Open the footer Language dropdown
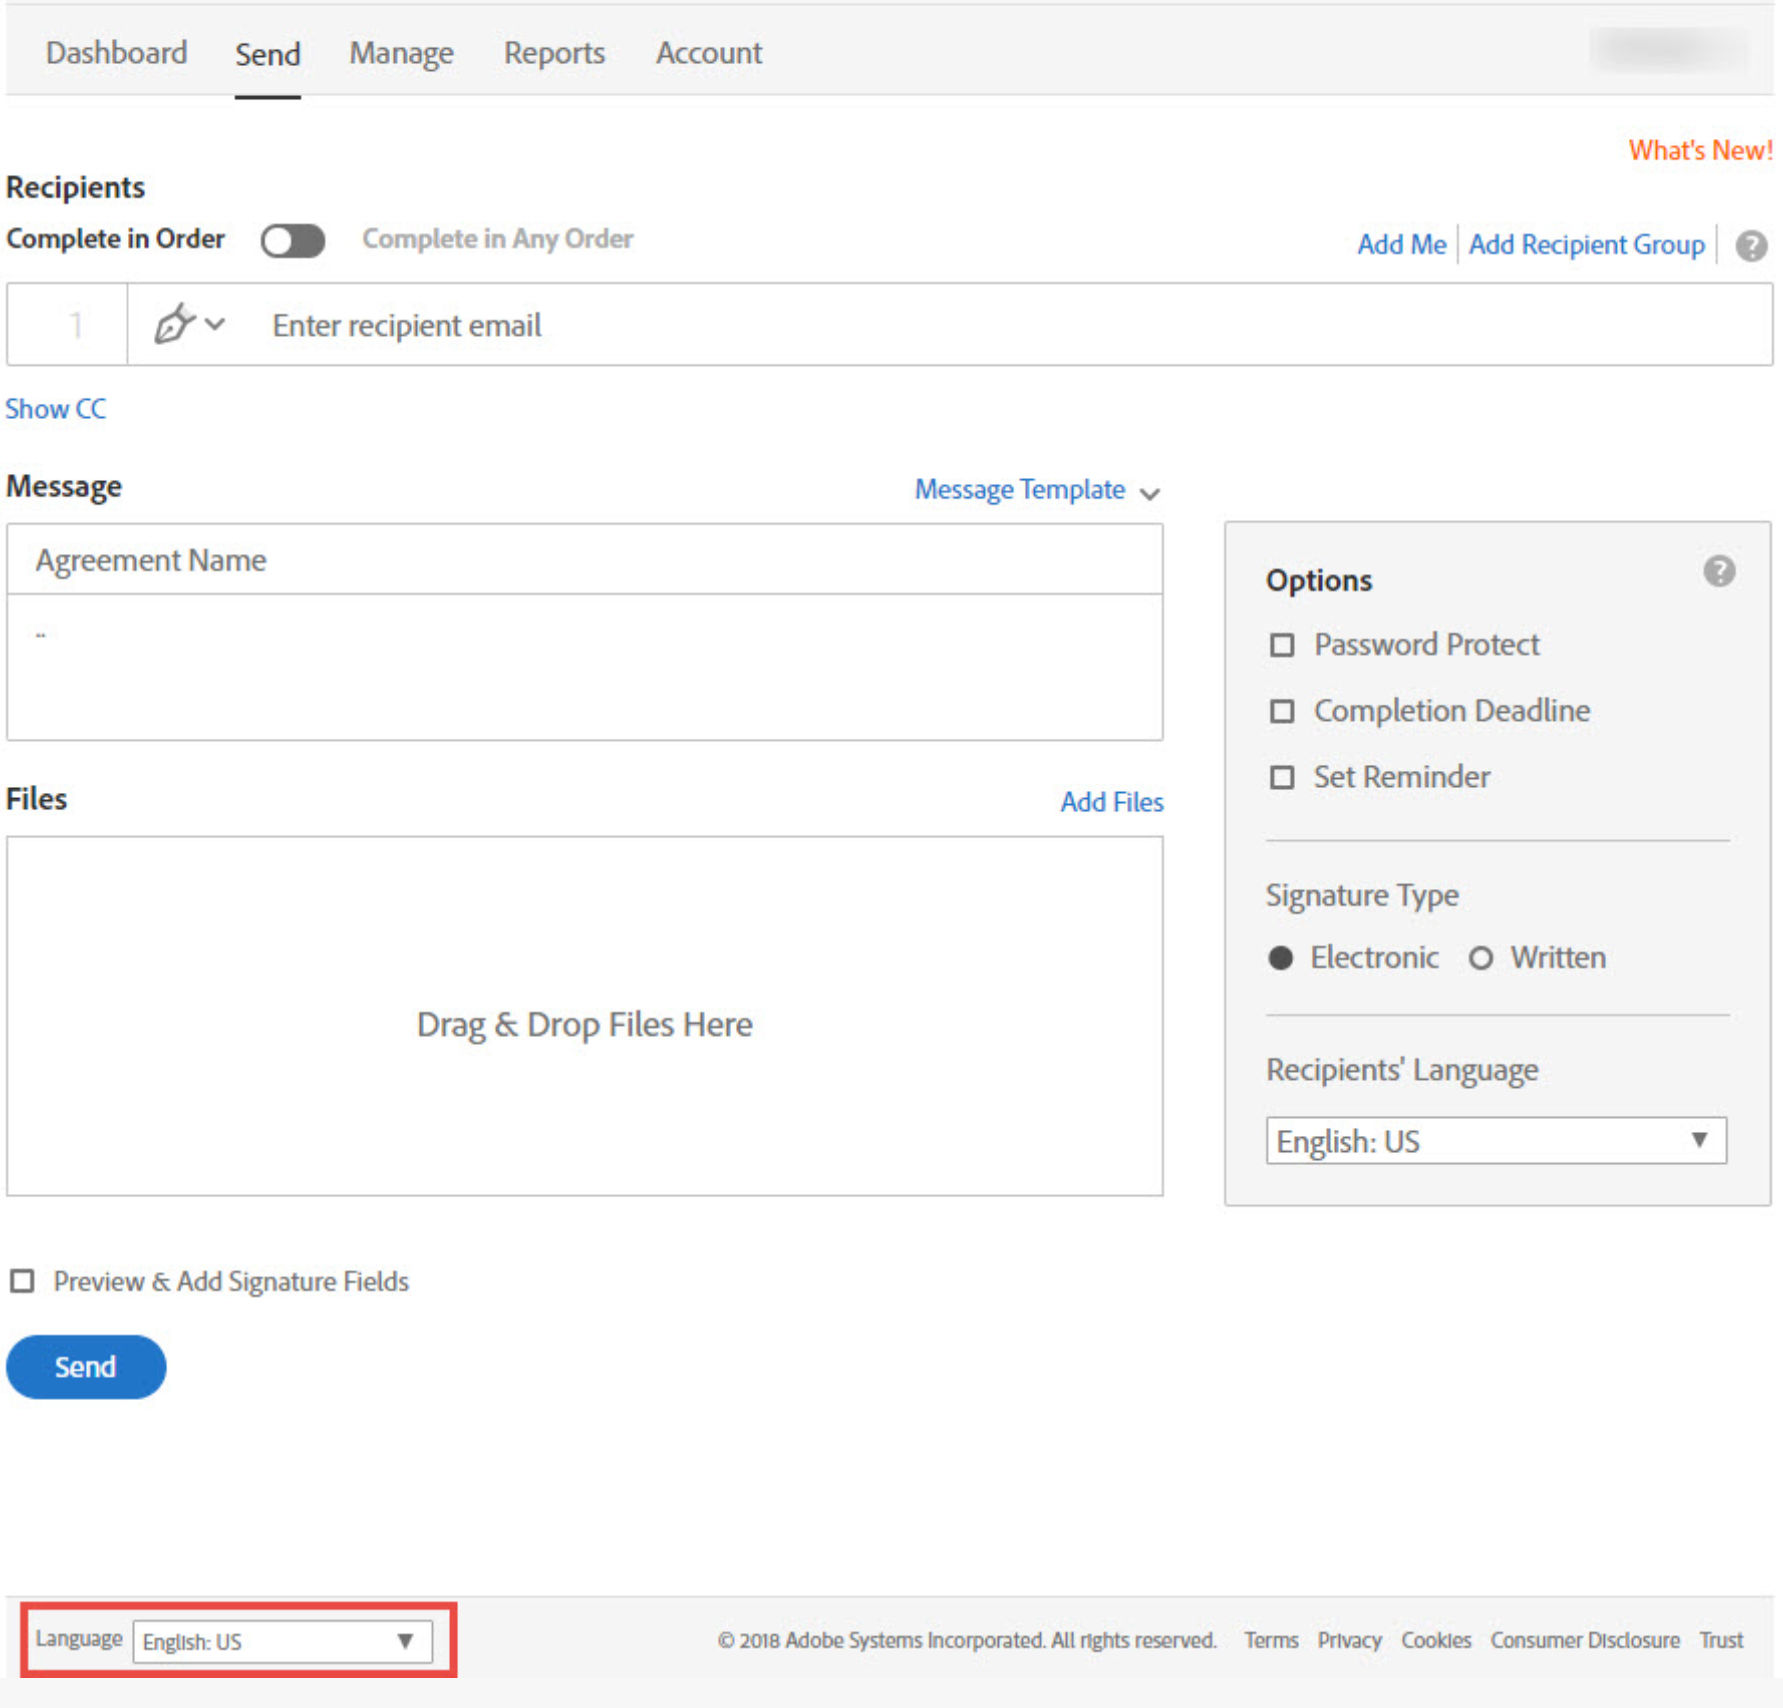This screenshot has height=1708, width=1783. (282, 1641)
